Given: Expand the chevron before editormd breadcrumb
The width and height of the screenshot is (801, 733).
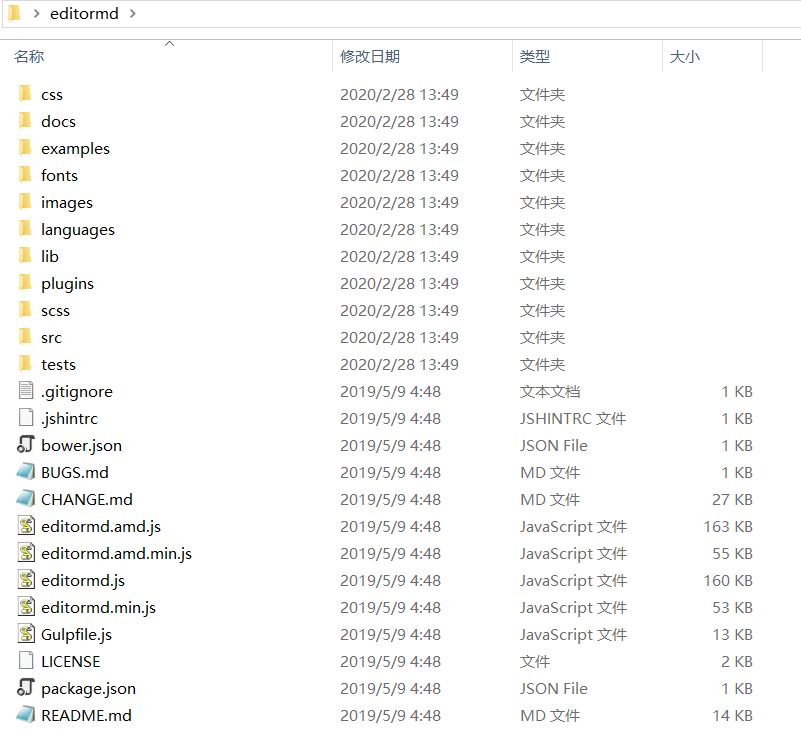Looking at the screenshot, I should point(36,13).
